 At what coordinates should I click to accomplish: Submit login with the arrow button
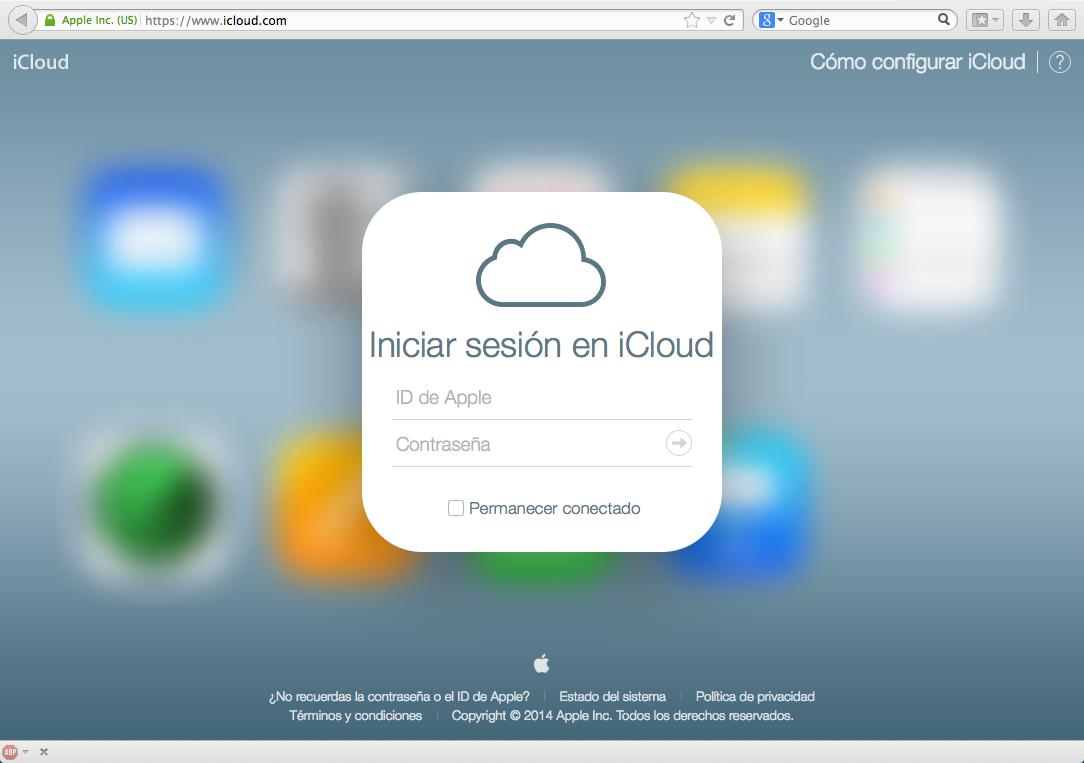679,443
